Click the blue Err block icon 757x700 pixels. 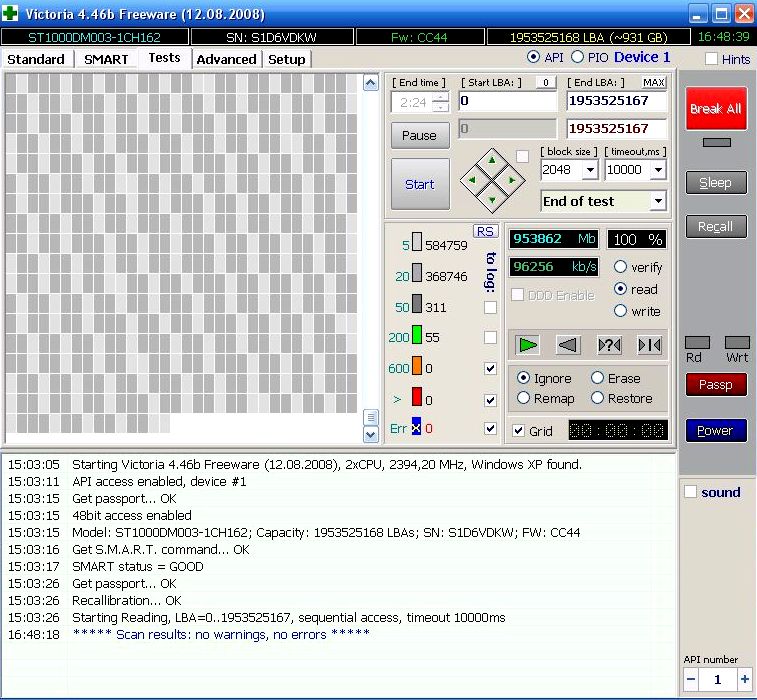tap(416, 426)
